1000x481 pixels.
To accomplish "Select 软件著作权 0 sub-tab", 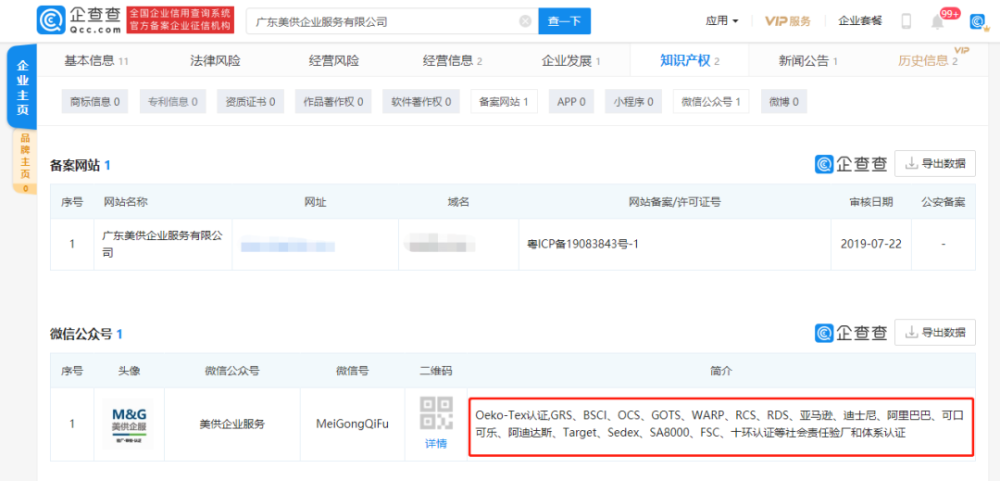I will (x=421, y=101).
